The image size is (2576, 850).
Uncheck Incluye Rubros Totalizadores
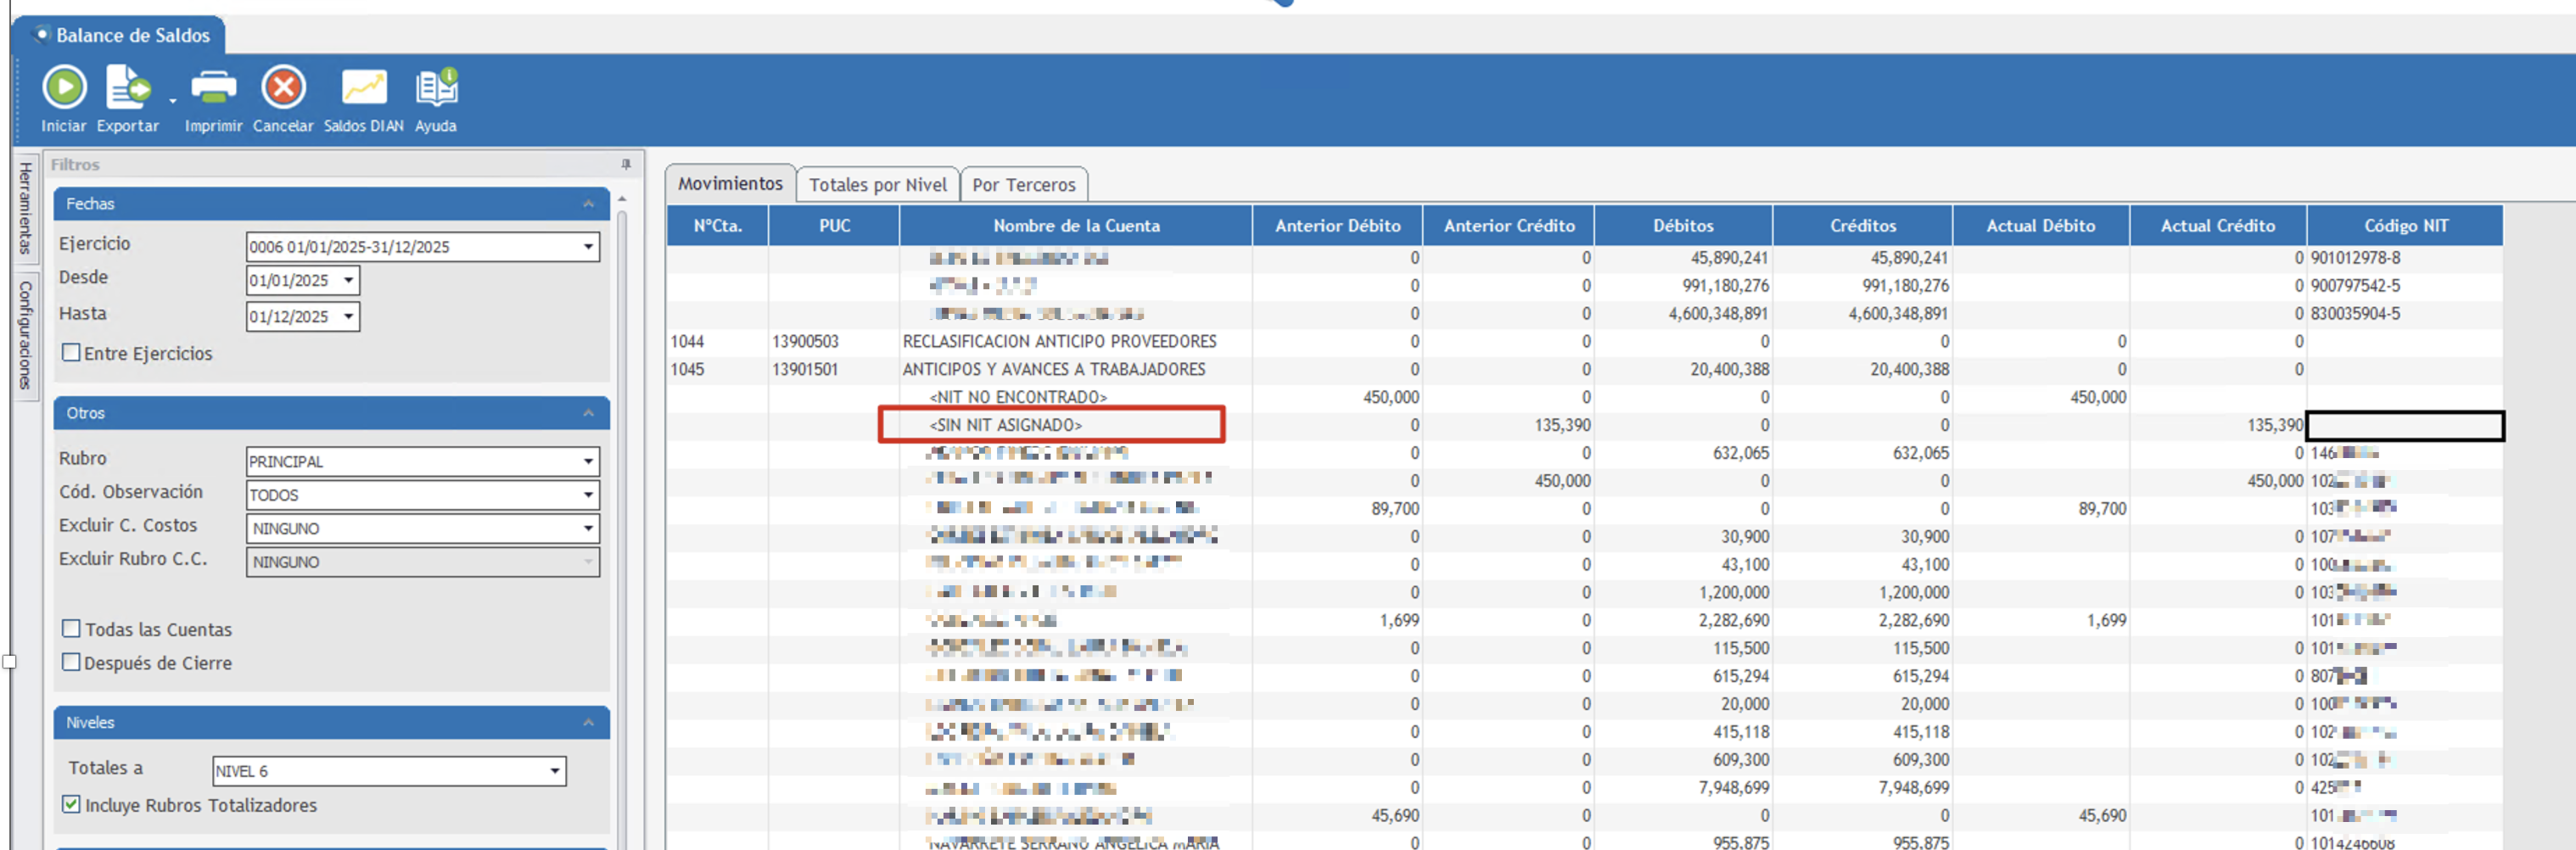[x=71, y=805]
